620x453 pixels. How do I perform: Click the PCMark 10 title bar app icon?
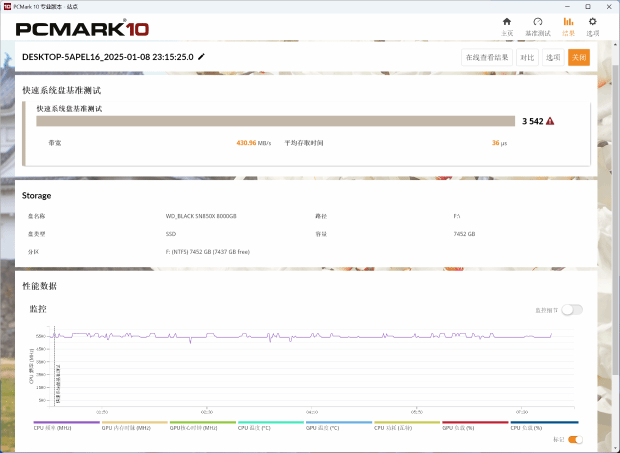click(7, 7)
